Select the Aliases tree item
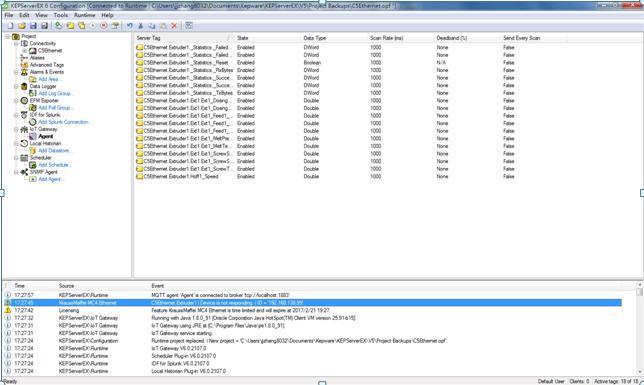This screenshot has width=644, height=385. [x=37, y=58]
